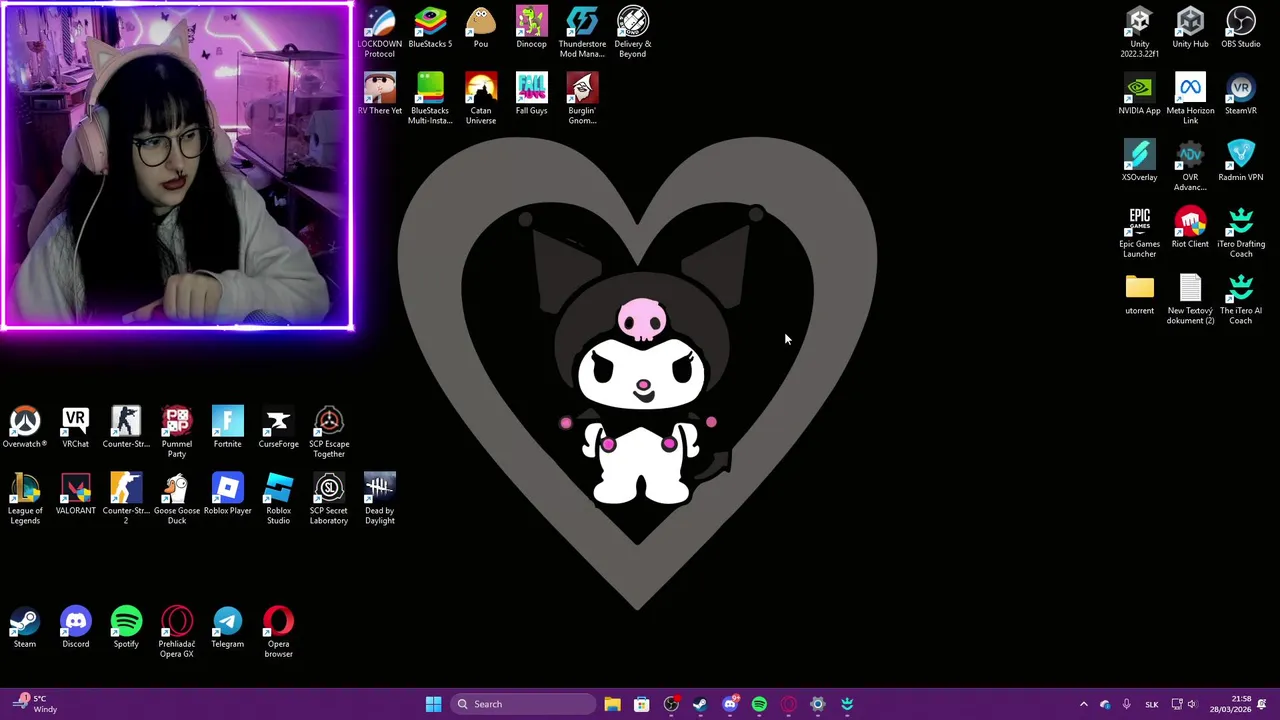Viewport: 1280px width, 720px height.
Task: Open the Steam desktop shortcut
Action: (x=25, y=628)
